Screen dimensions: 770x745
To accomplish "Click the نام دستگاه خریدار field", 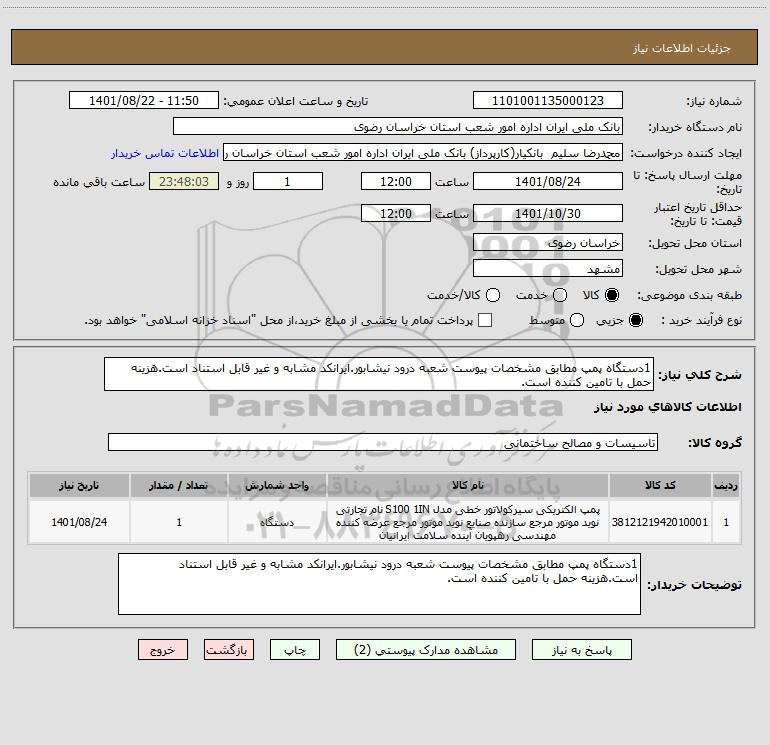I will point(398,126).
